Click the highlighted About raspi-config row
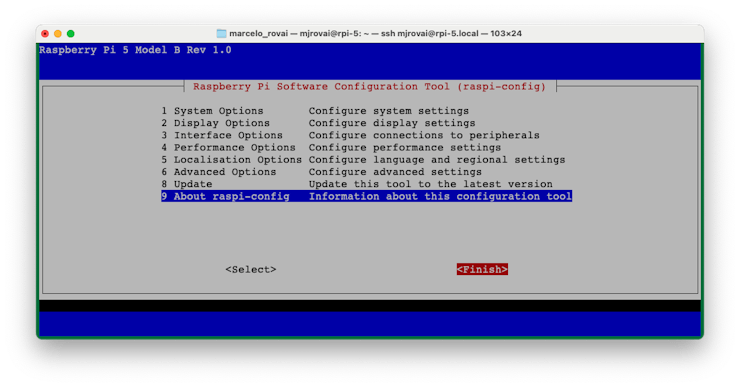 tap(366, 196)
